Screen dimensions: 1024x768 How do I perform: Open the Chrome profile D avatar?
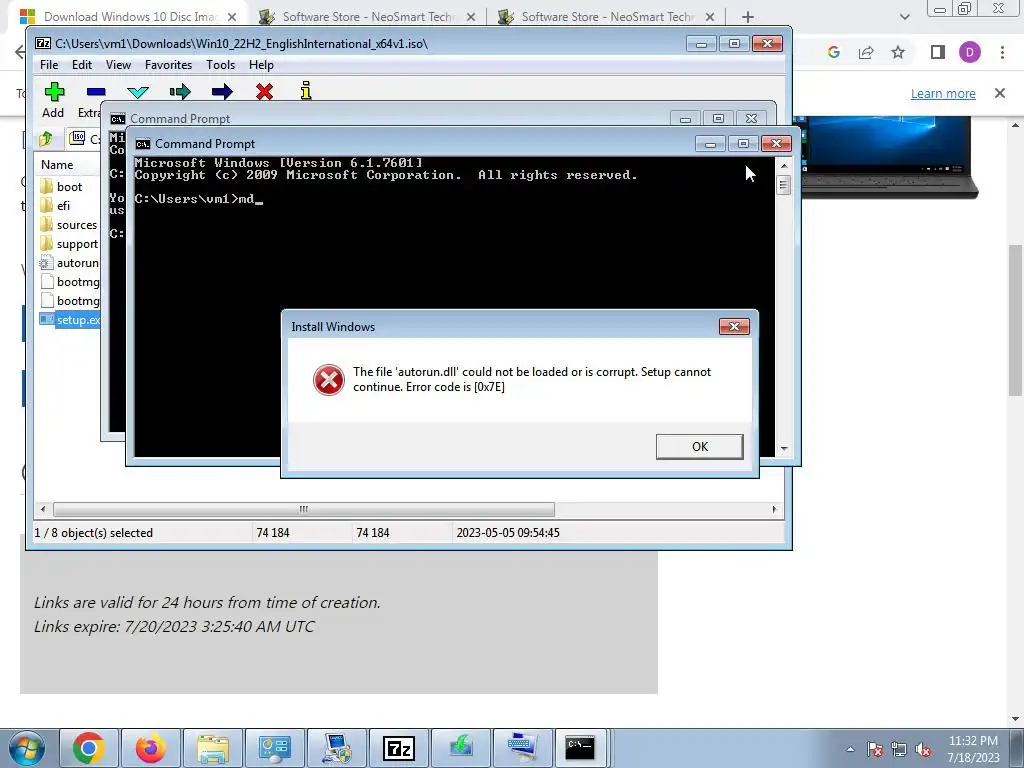(x=970, y=52)
